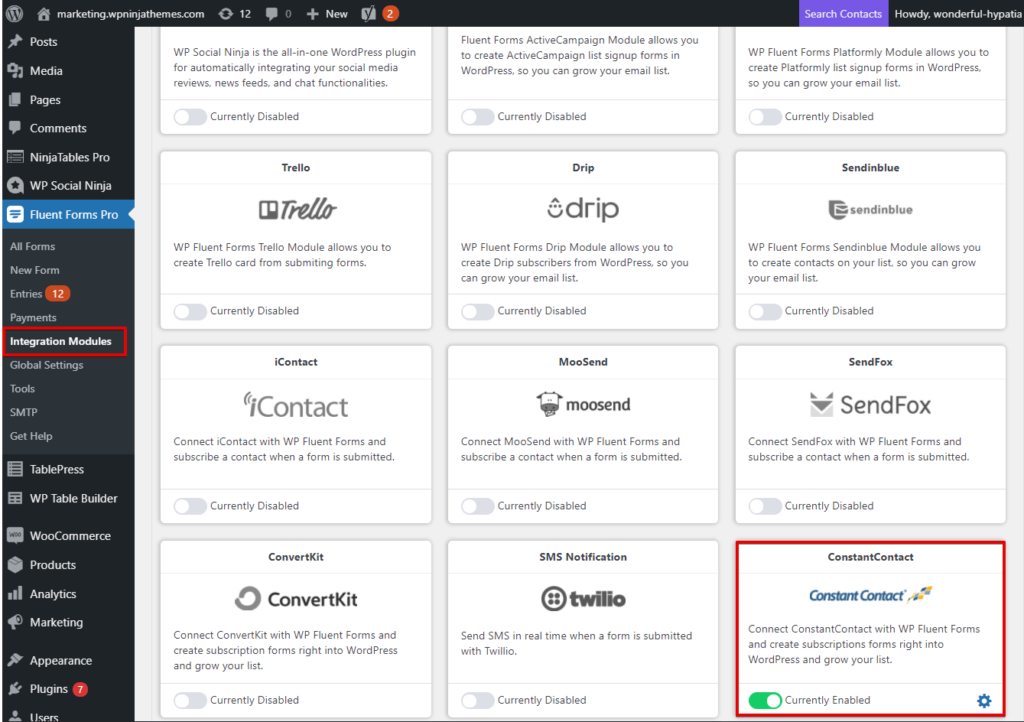This screenshot has height=722, width=1024.
Task: Click the twilio logo image
Action: click(583, 599)
